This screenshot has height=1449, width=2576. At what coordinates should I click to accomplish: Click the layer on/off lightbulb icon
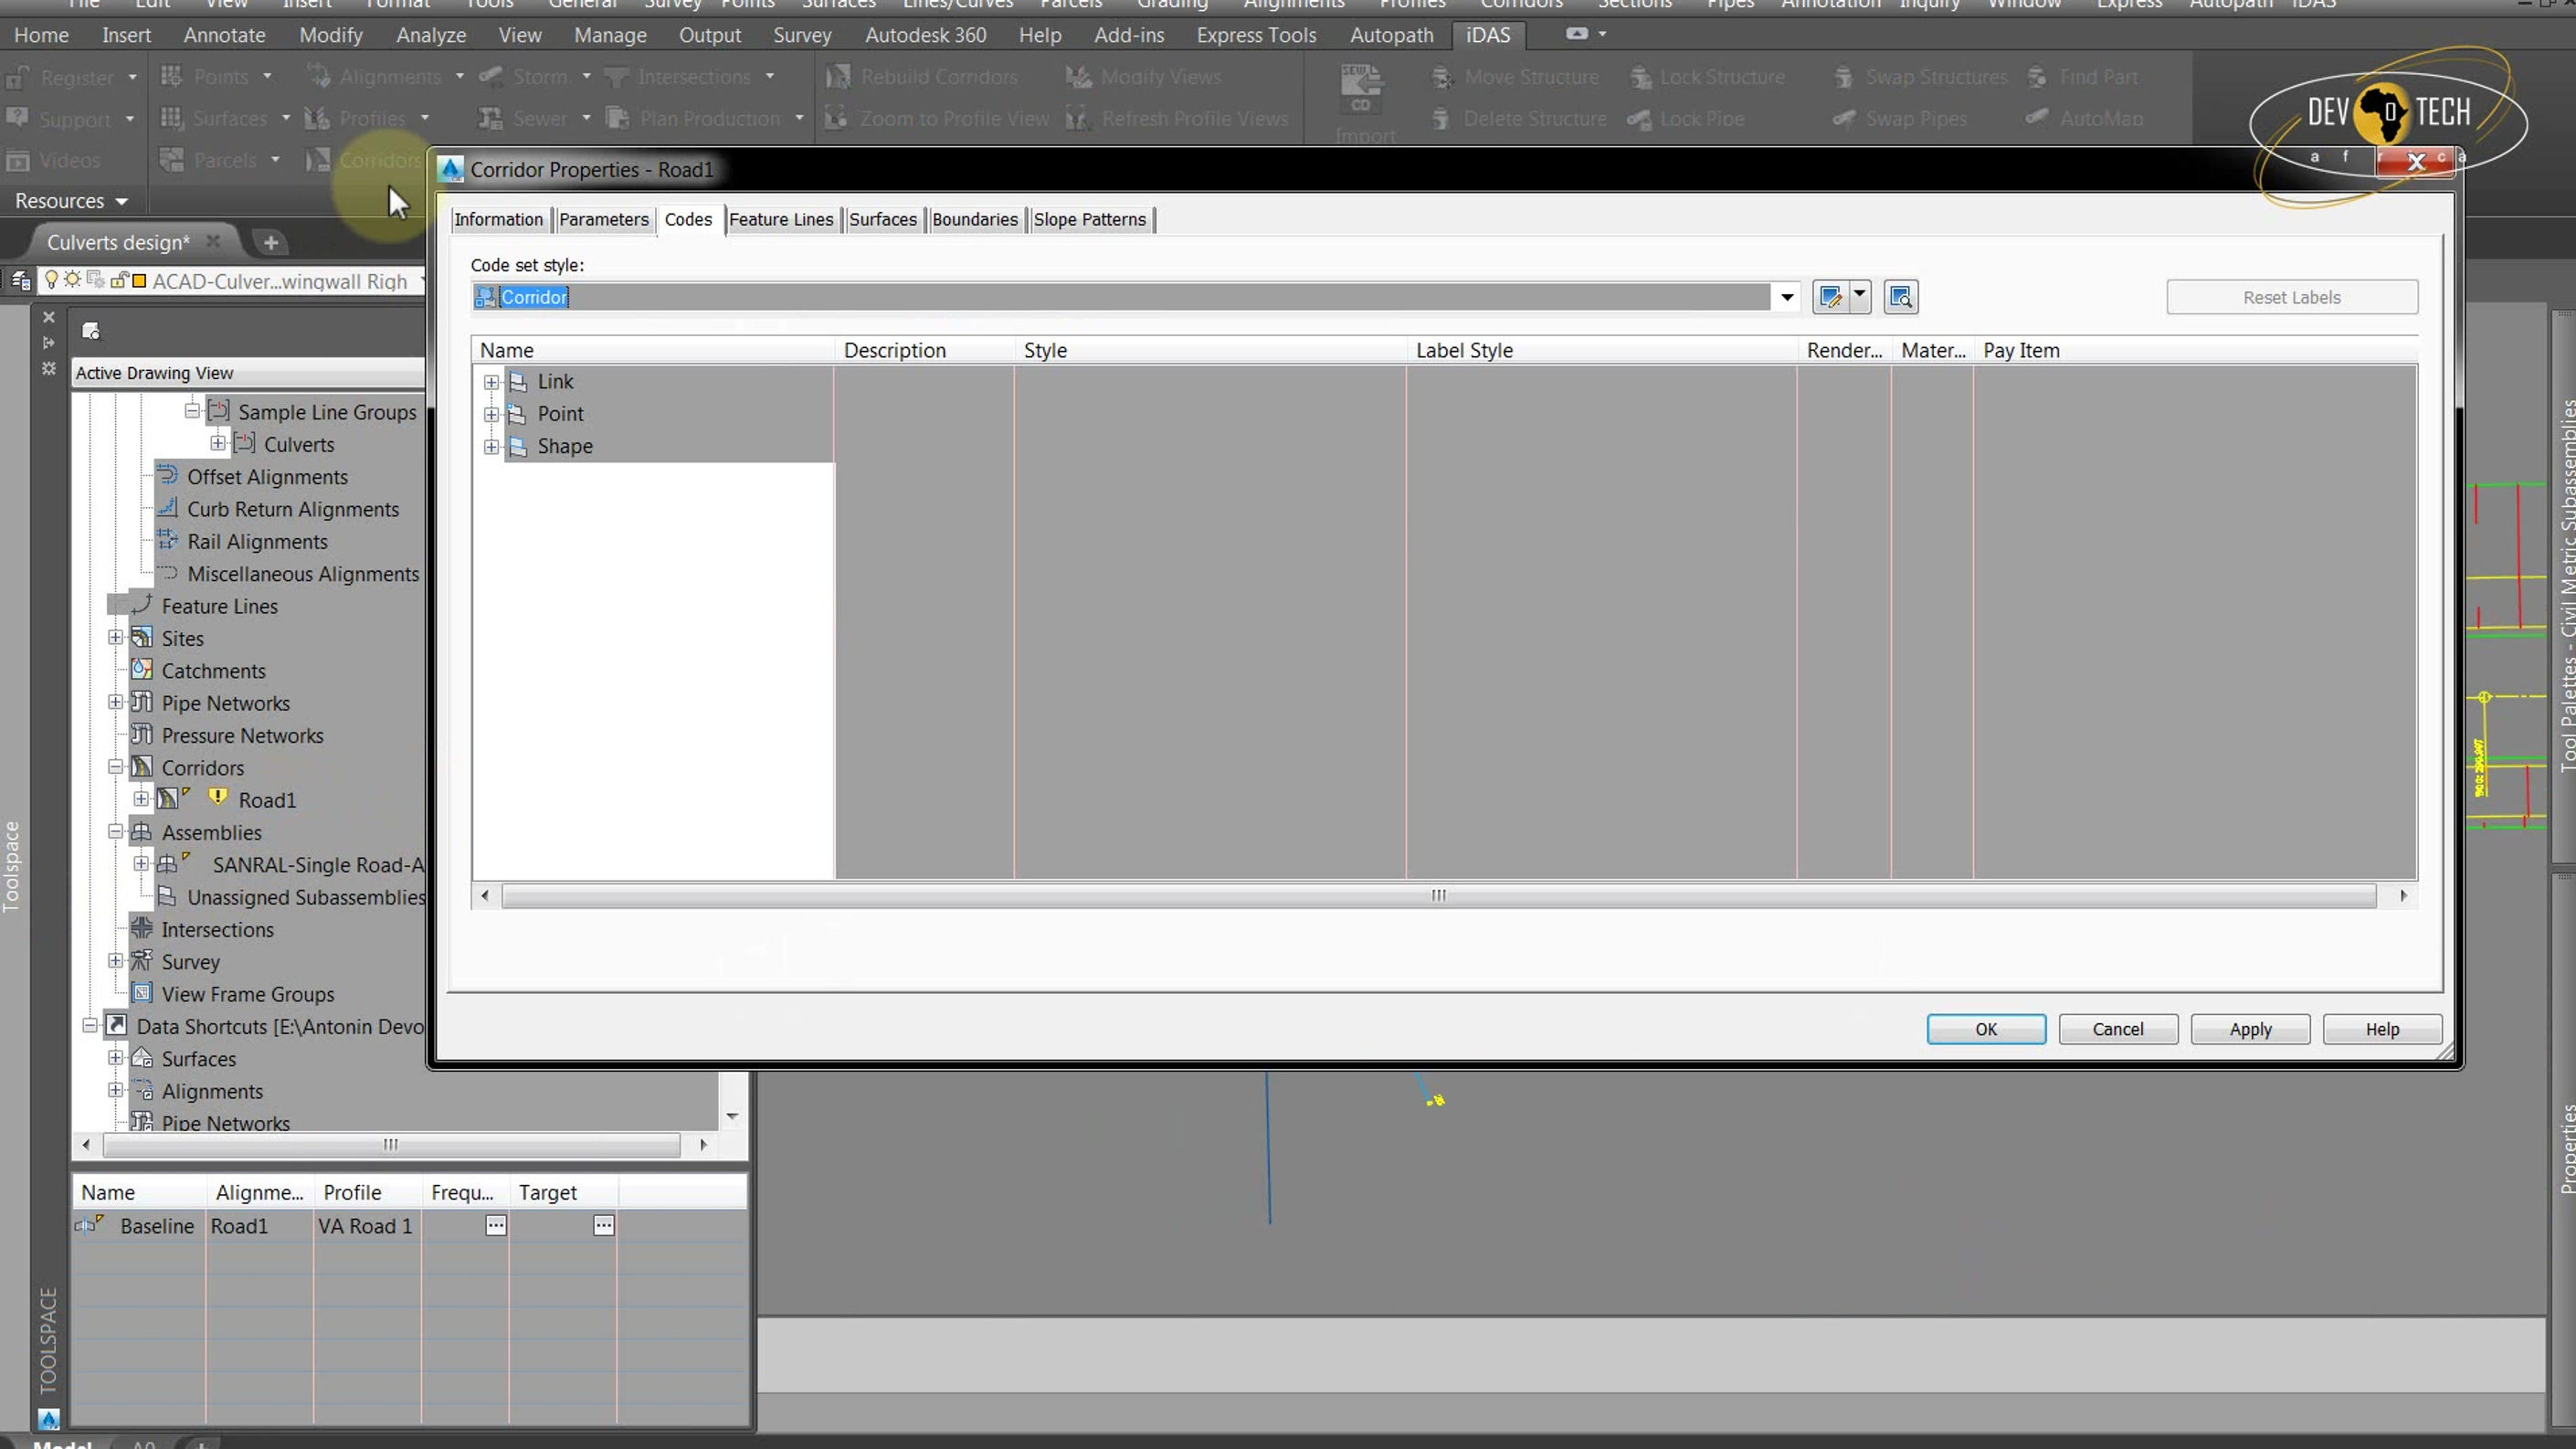pyautogui.click(x=51, y=280)
